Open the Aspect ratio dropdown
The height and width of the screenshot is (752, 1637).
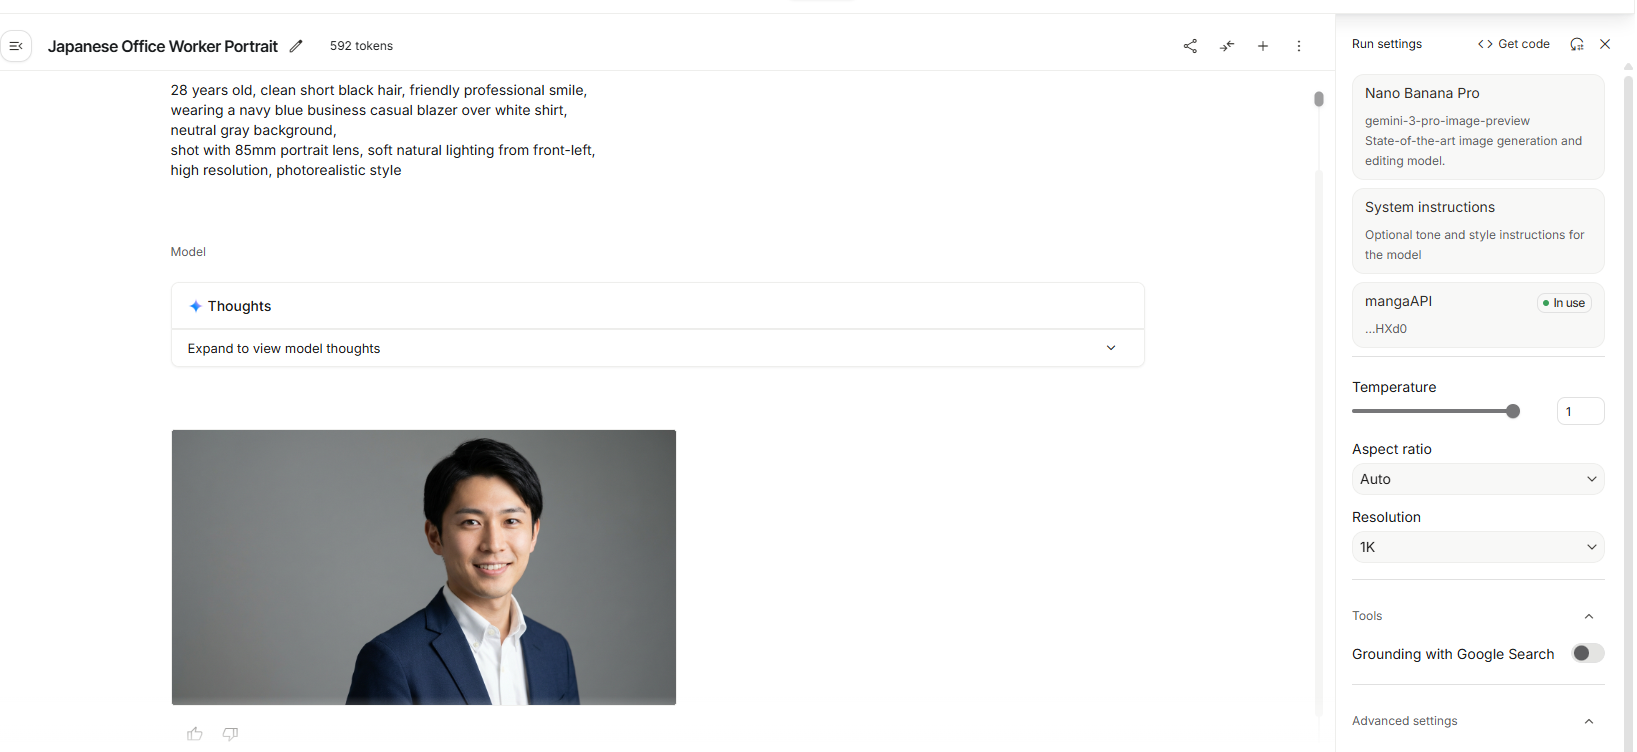[1477, 479]
